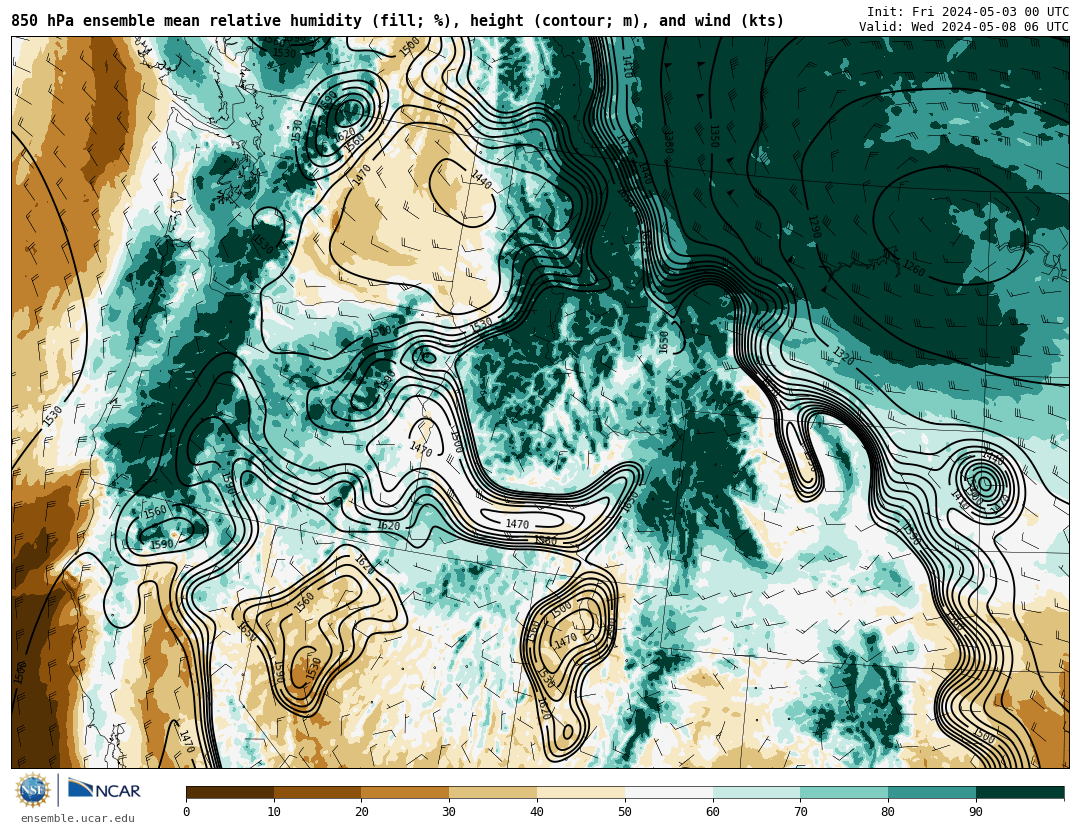Screen dimensions: 1080x831
Task: Click the Valid: Wed 2024-05-08 06 UTC text
Action: (x=964, y=27)
